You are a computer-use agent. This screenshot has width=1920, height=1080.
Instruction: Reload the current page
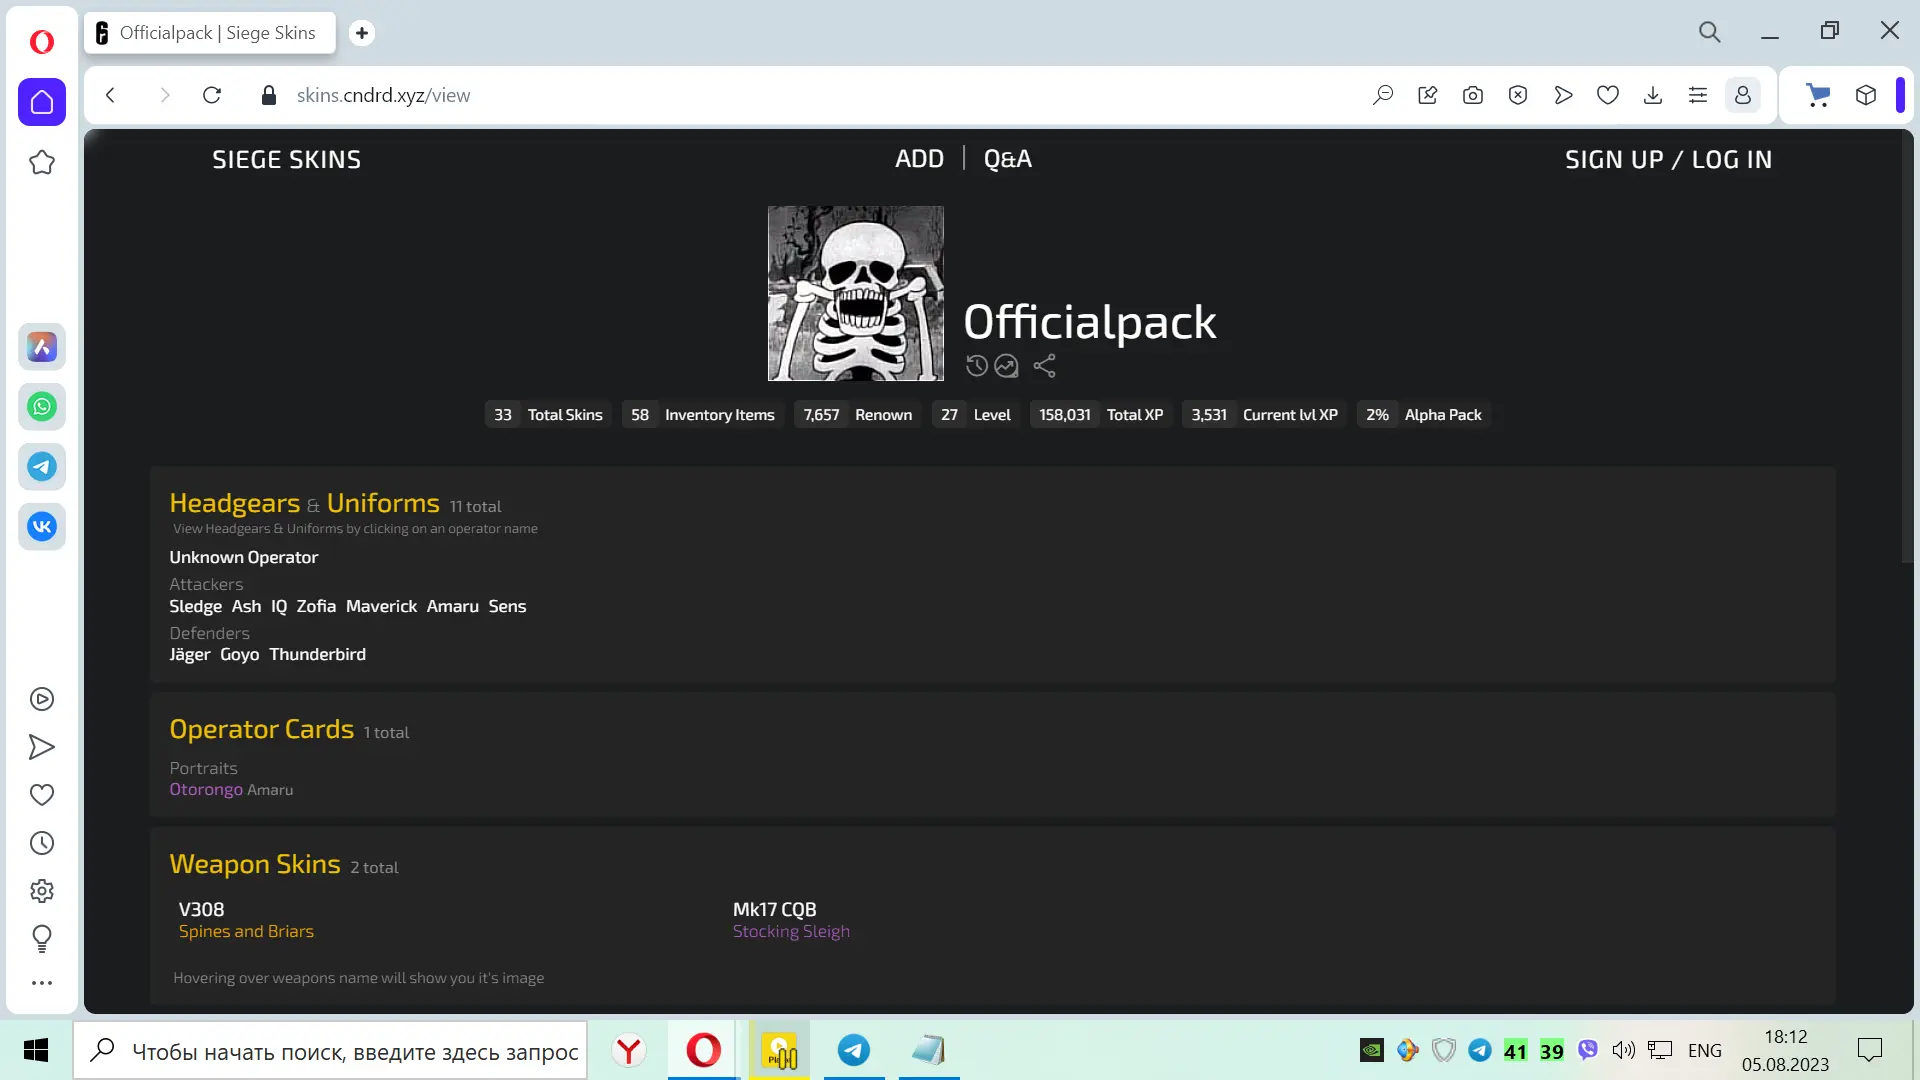click(x=212, y=95)
